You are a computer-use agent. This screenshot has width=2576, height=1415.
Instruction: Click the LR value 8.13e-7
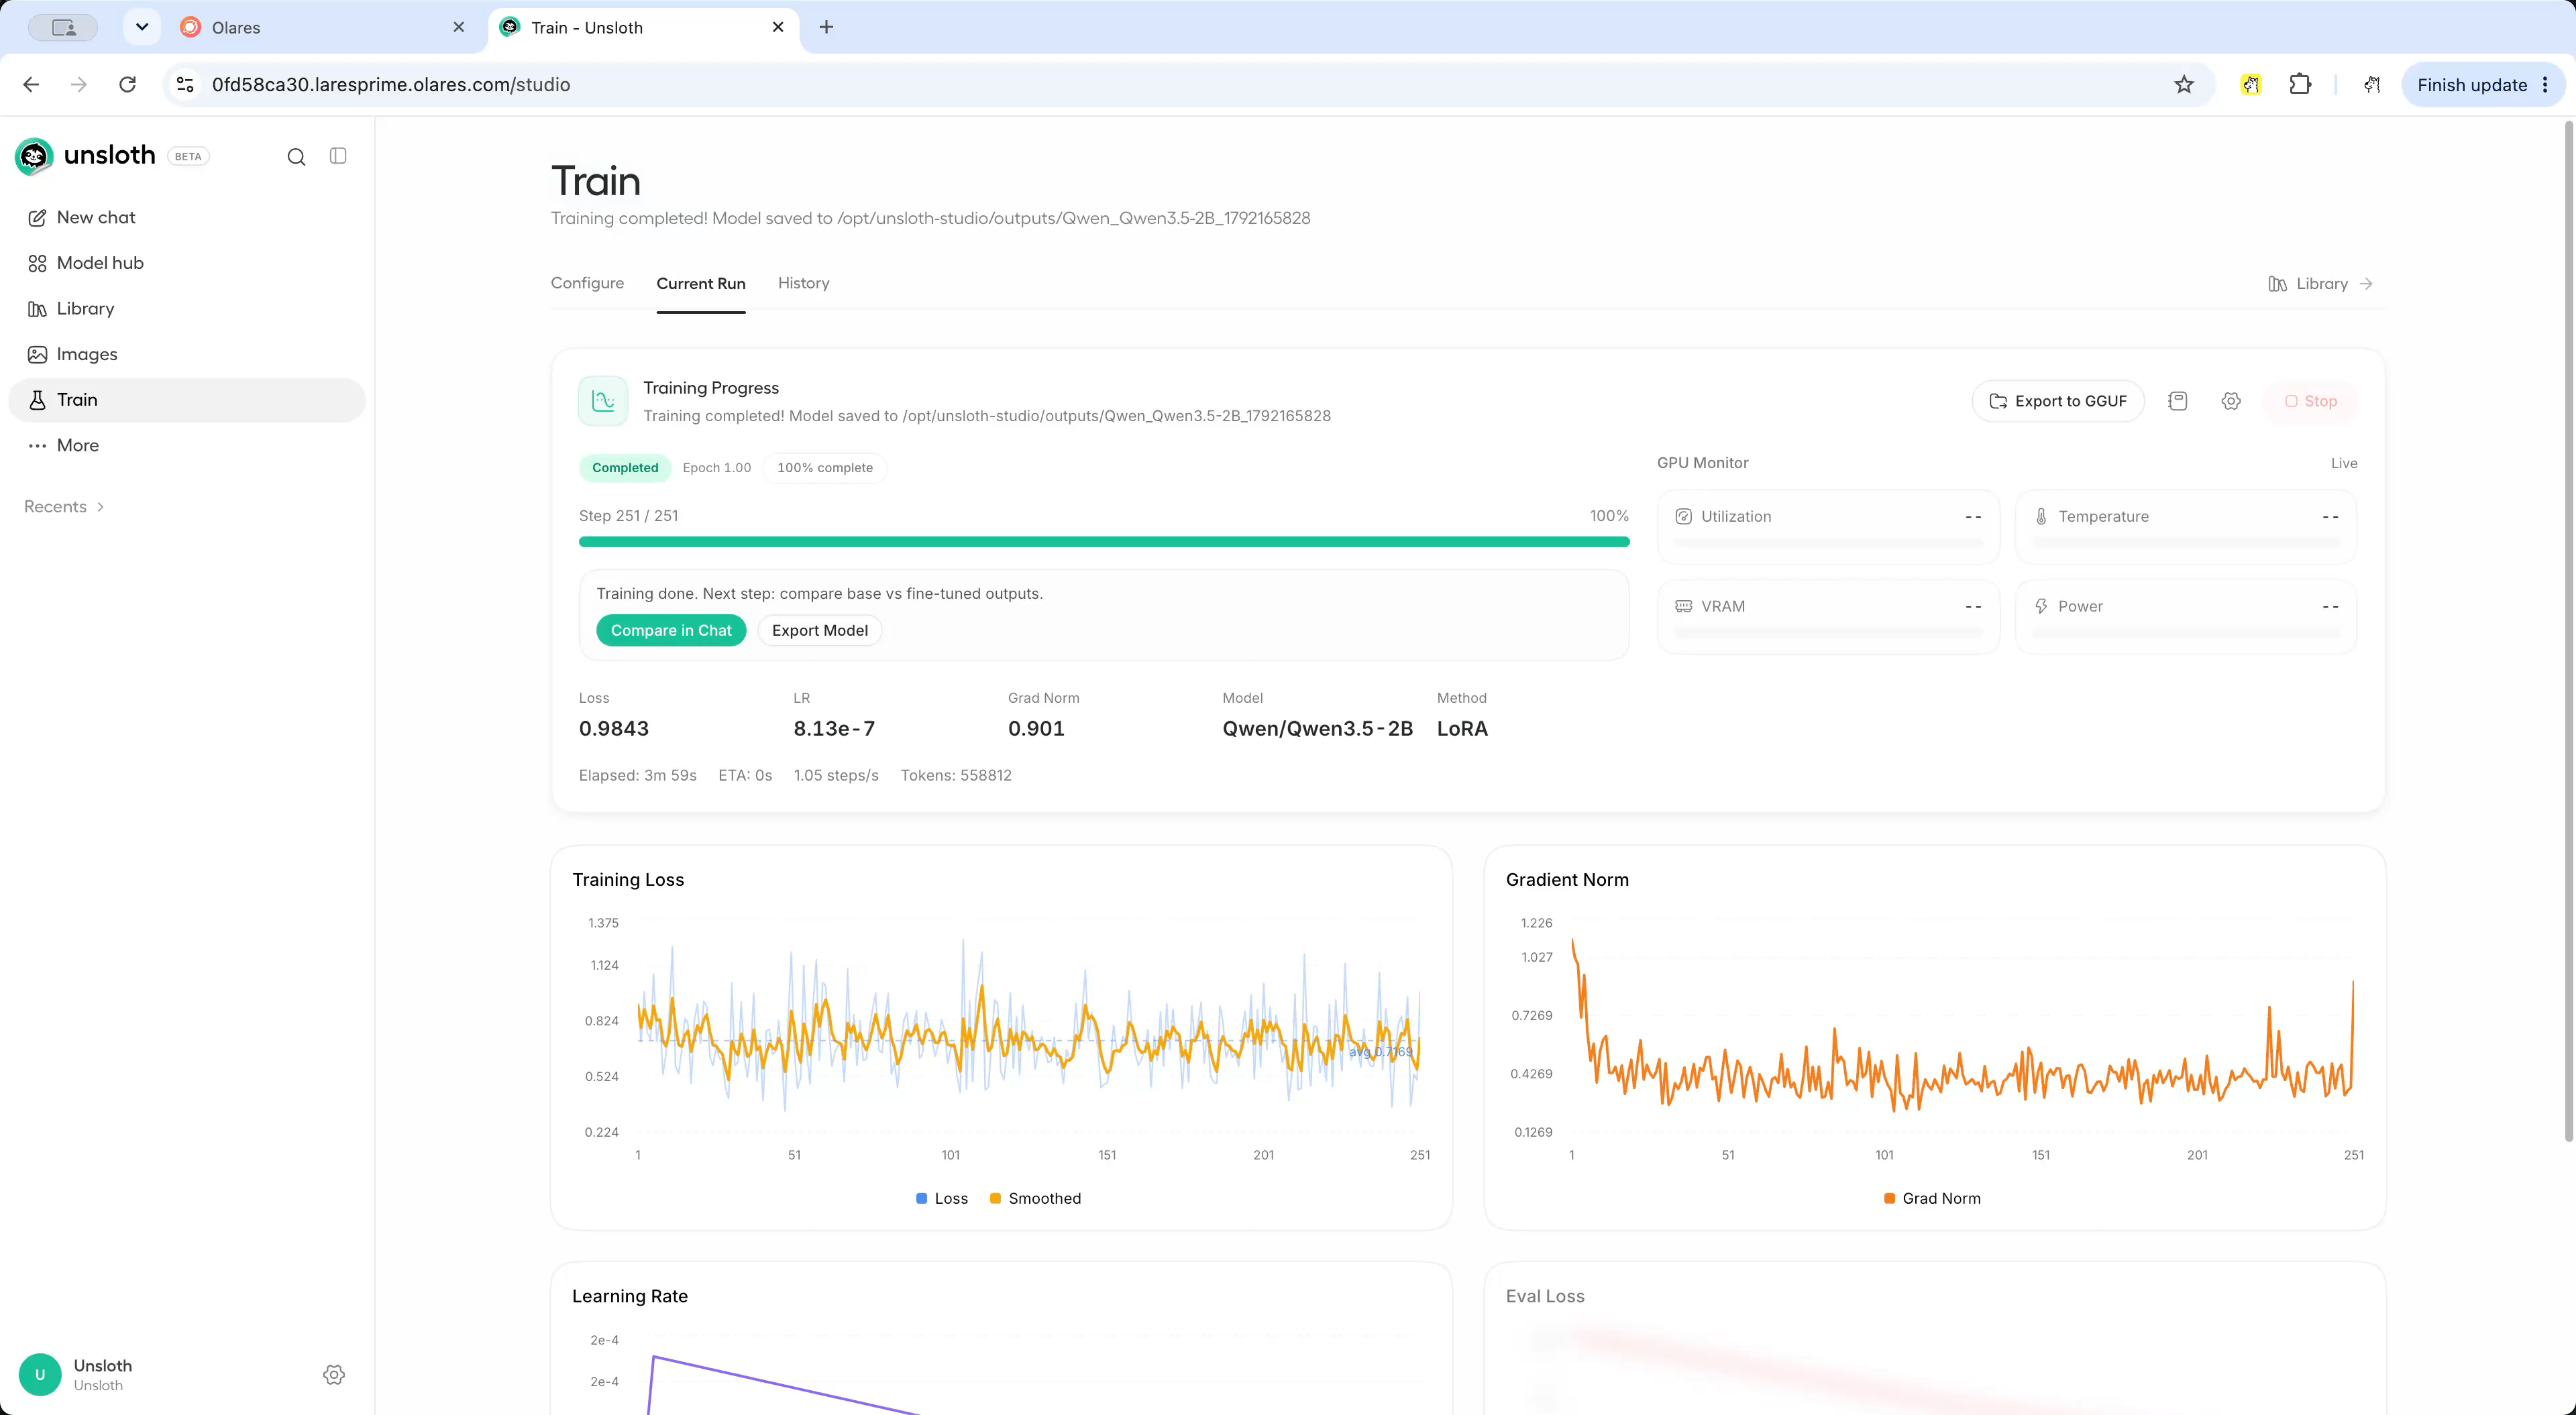tap(834, 729)
